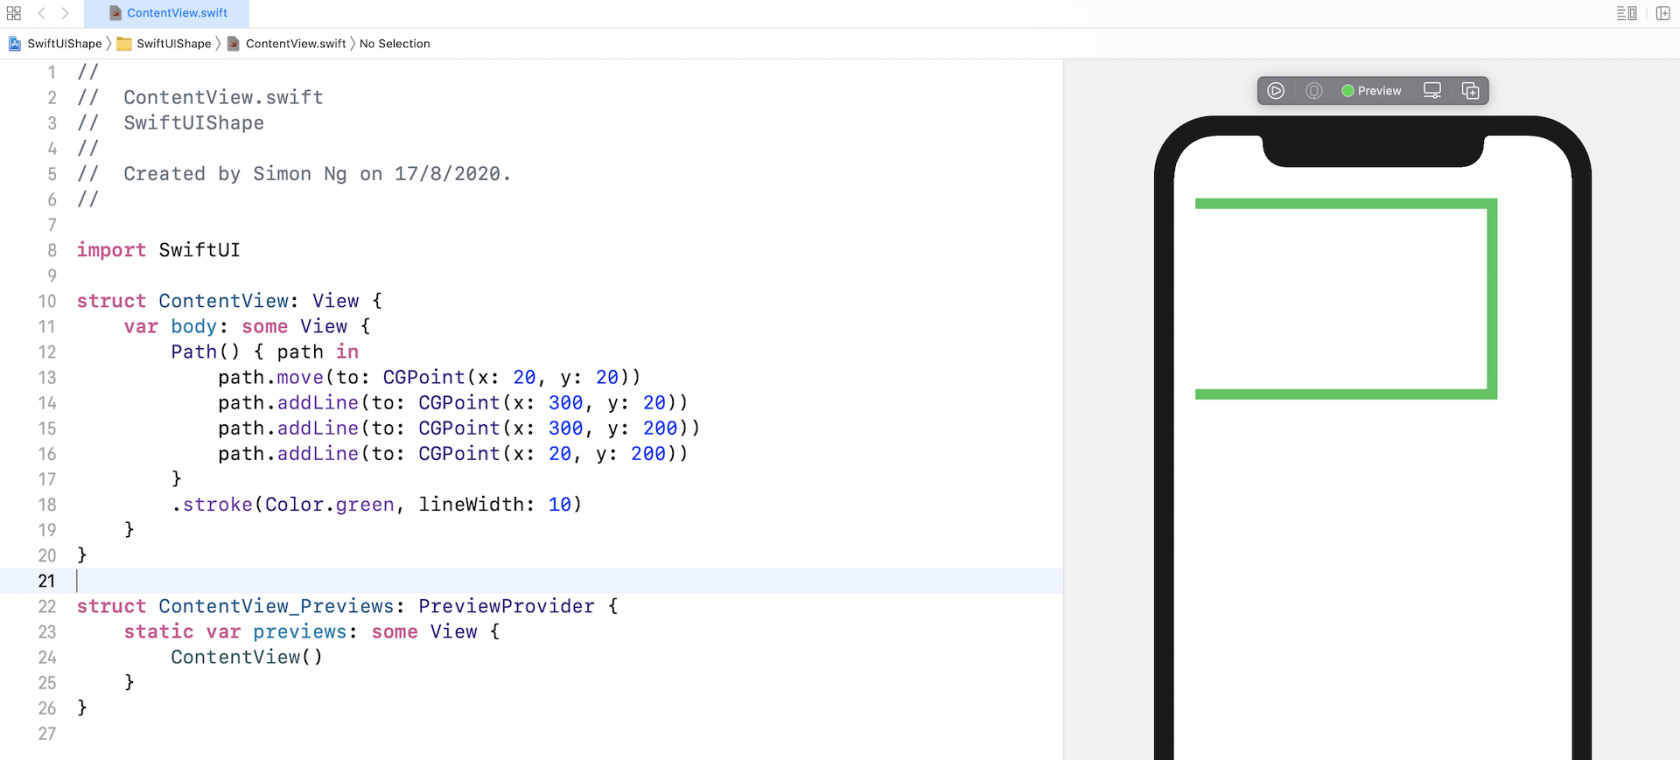Click the duplicate preview icon
The height and width of the screenshot is (760, 1680).
pos(1470,91)
